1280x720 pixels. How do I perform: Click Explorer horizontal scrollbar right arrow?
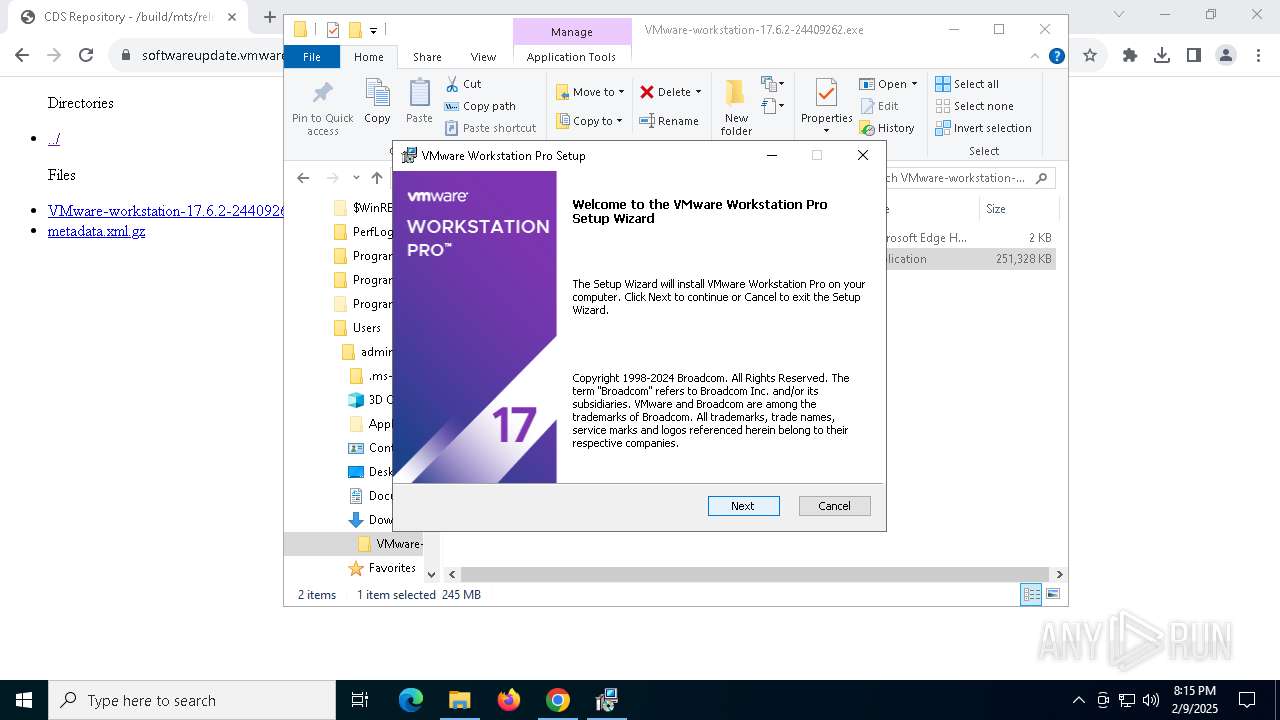pos(1059,574)
